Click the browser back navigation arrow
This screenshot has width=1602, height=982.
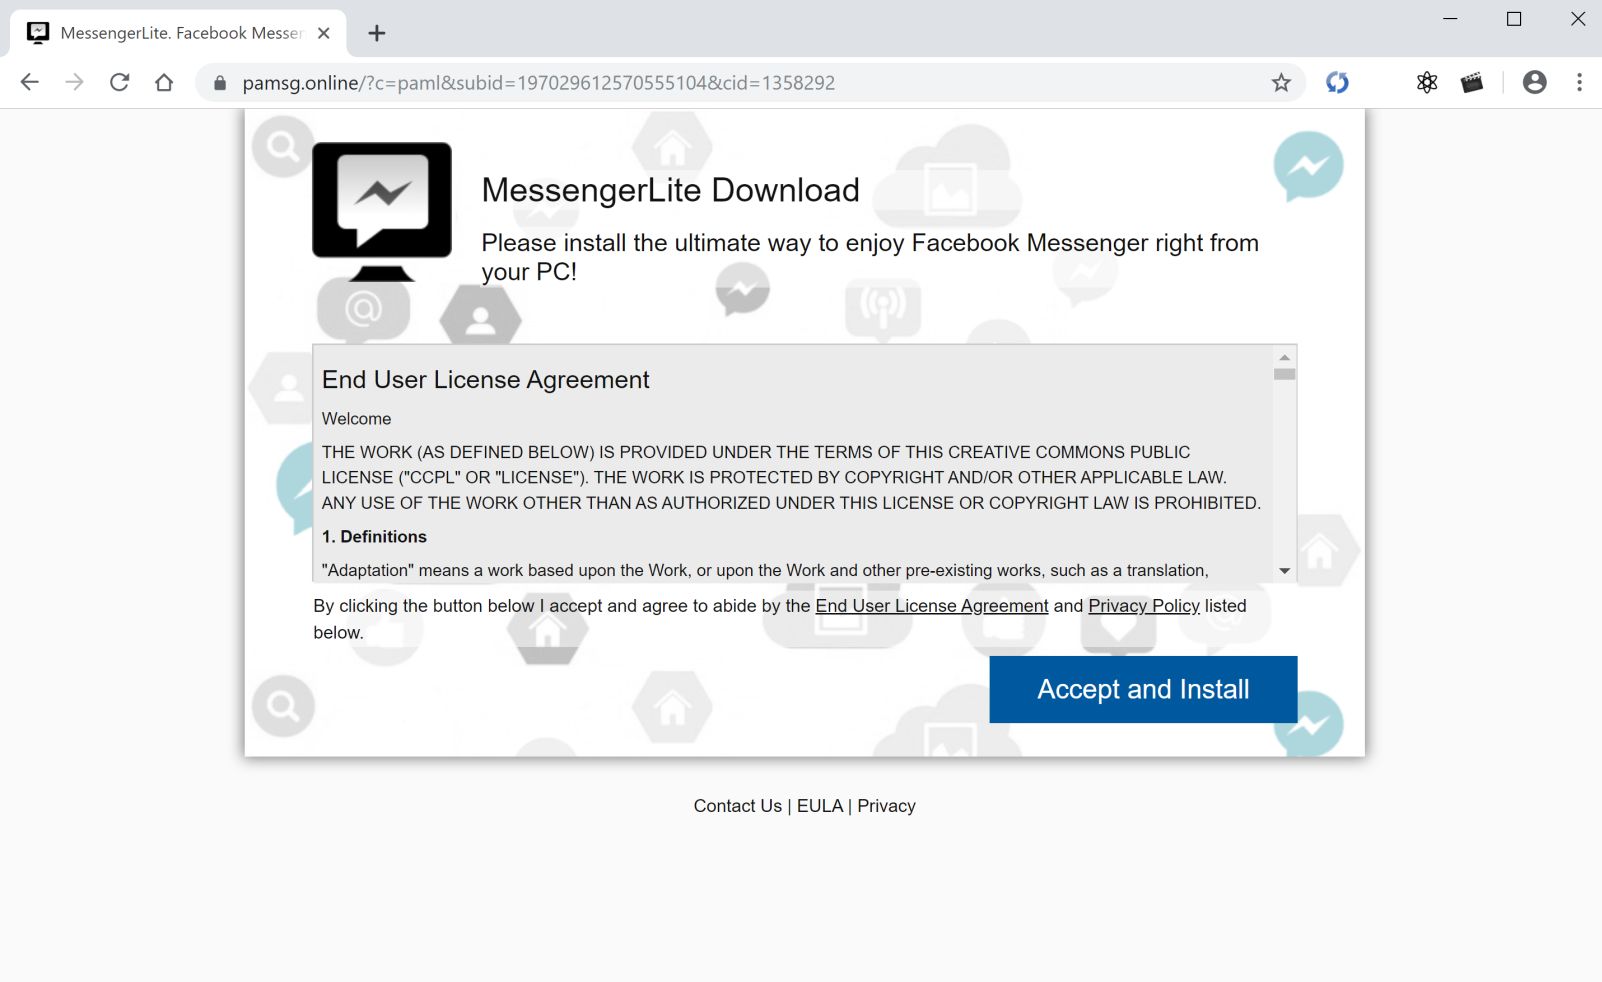[x=29, y=83]
